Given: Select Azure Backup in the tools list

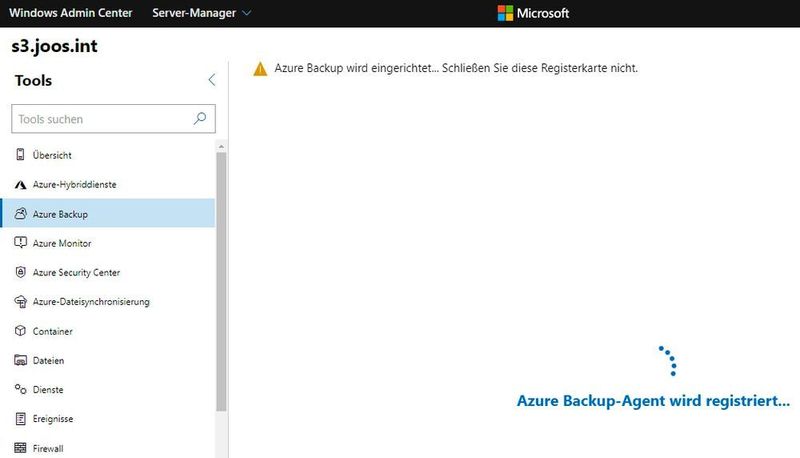Looking at the screenshot, I should (108, 213).
